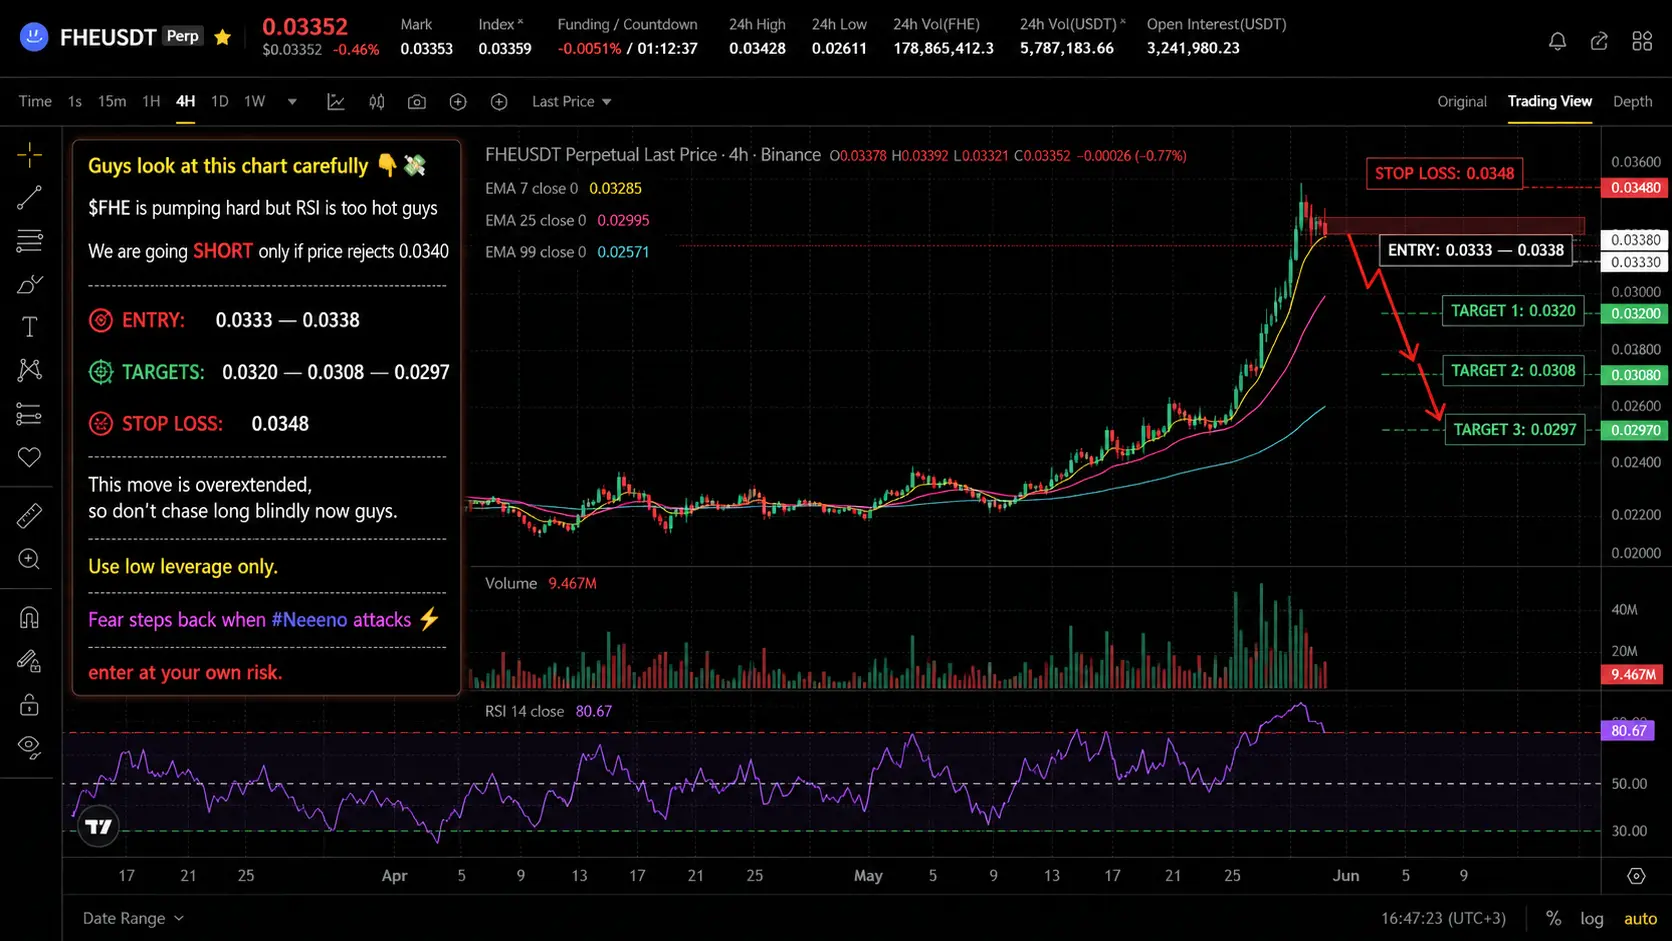Click the Mark price value 0.03353
1672x941 pixels.
click(427, 48)
